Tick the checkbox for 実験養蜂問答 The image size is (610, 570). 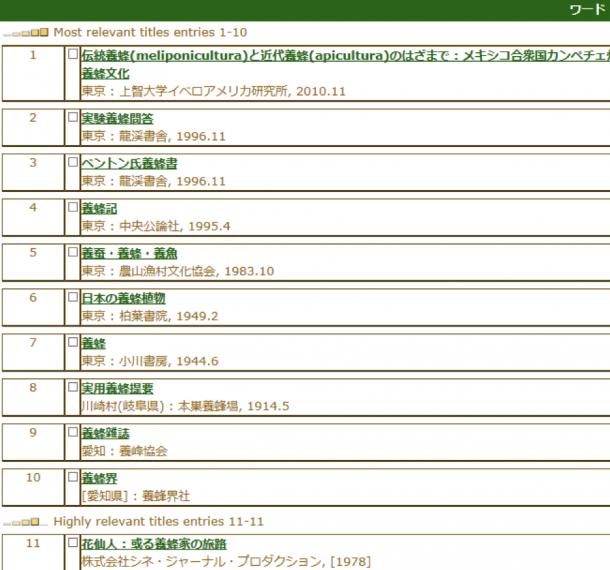click(x=73, y=117)
